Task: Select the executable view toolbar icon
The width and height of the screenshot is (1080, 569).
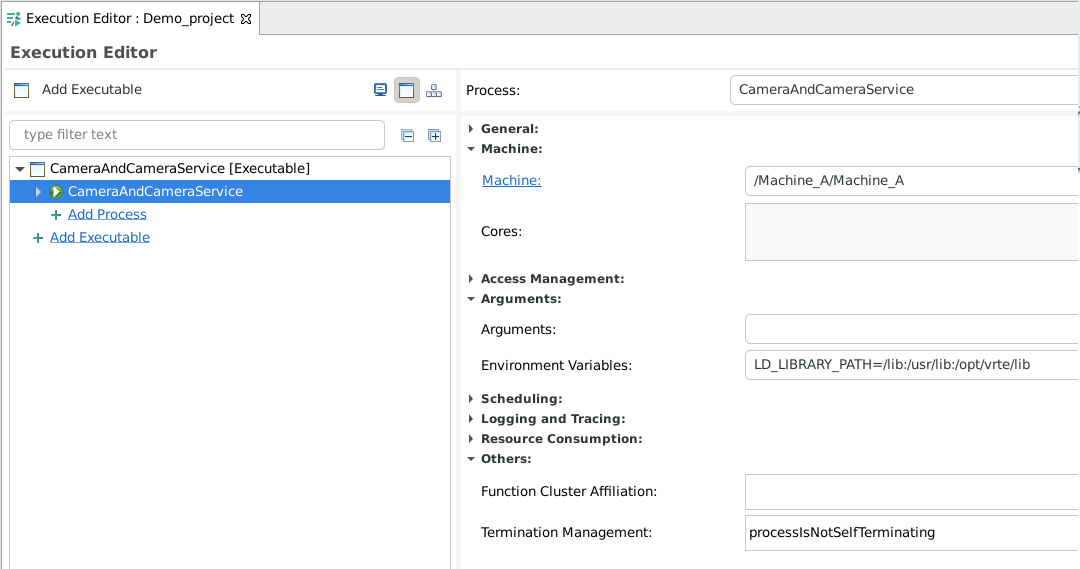Action: (406, 90)
